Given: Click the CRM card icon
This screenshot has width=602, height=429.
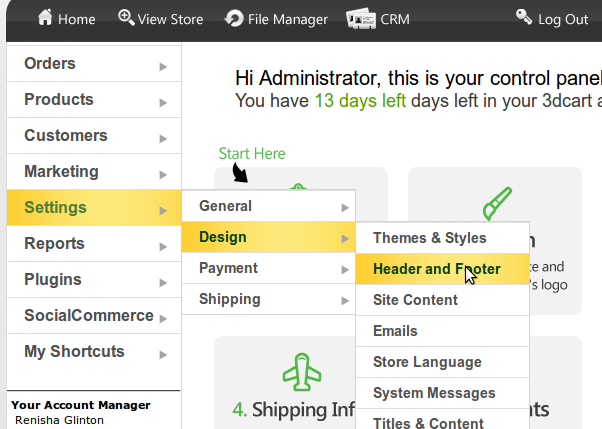Looking at the screenshot, I should pyautogui.click(x=360, y=18).
